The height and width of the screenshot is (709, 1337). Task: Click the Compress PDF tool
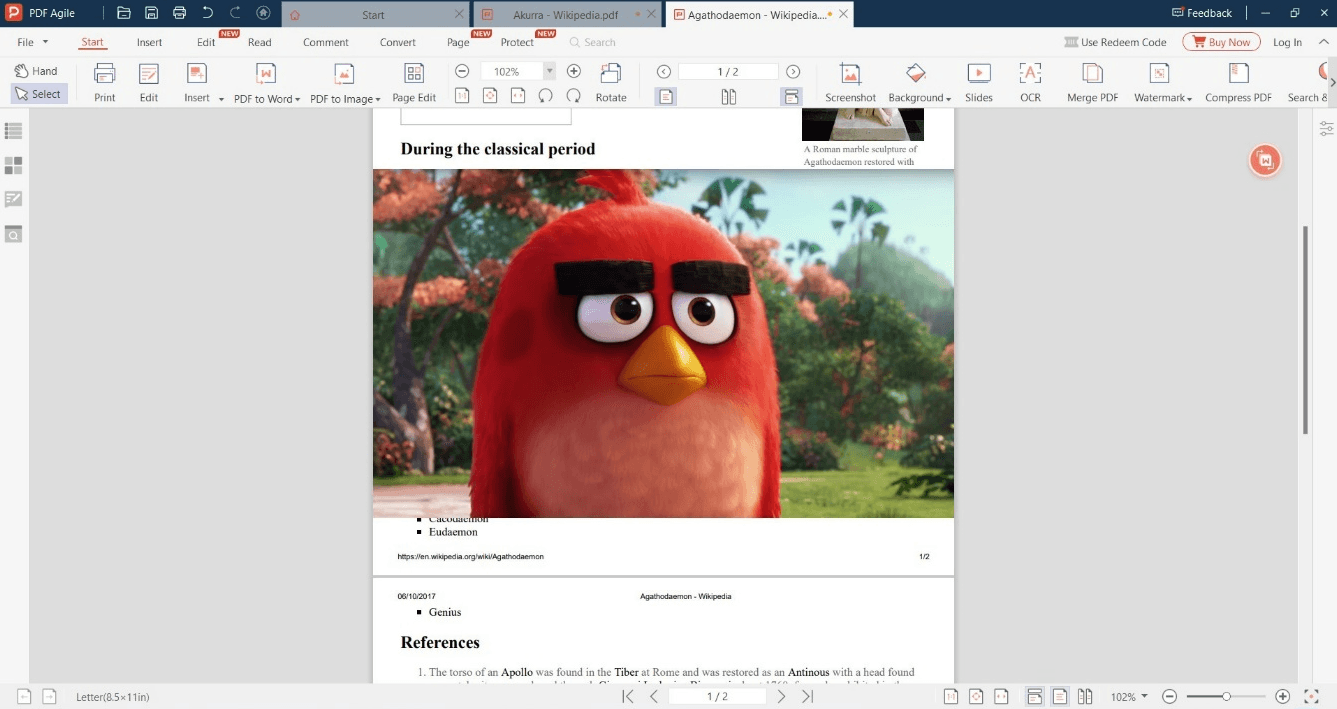1238,82
